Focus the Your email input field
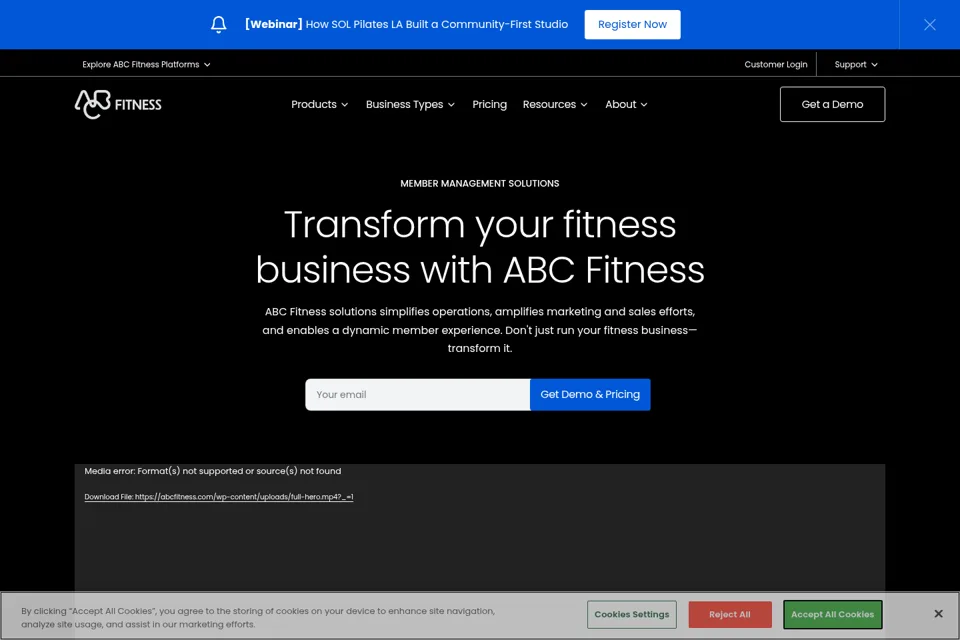Viewport: 960px width, 640px height. pyautogui.click(x=418, y=394)
